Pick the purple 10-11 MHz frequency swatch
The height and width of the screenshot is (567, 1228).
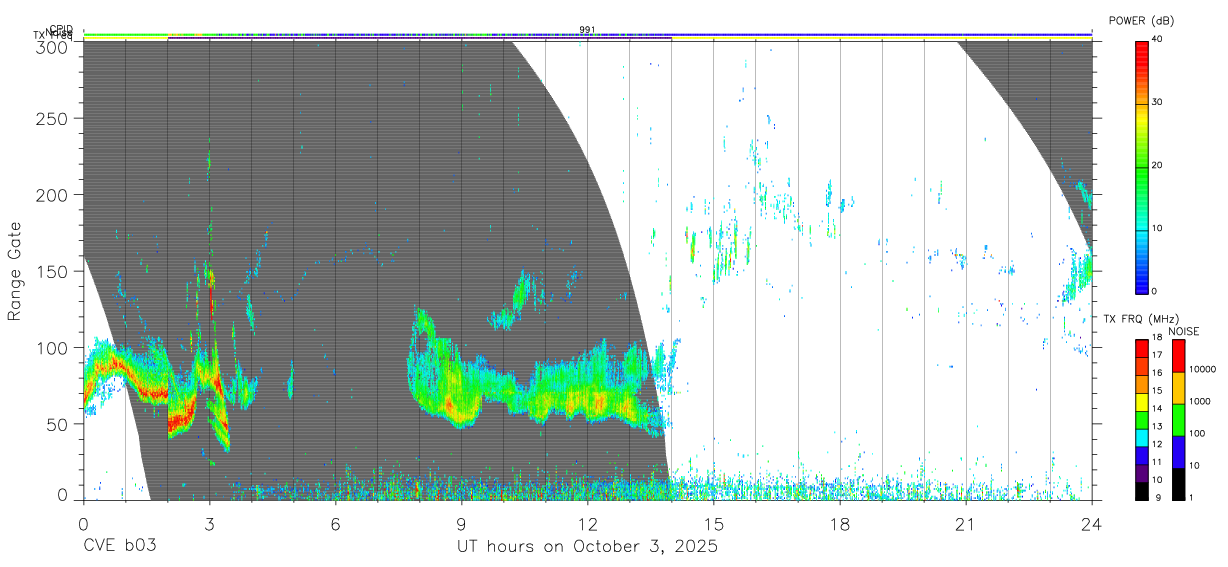[x=1141, y=473]
